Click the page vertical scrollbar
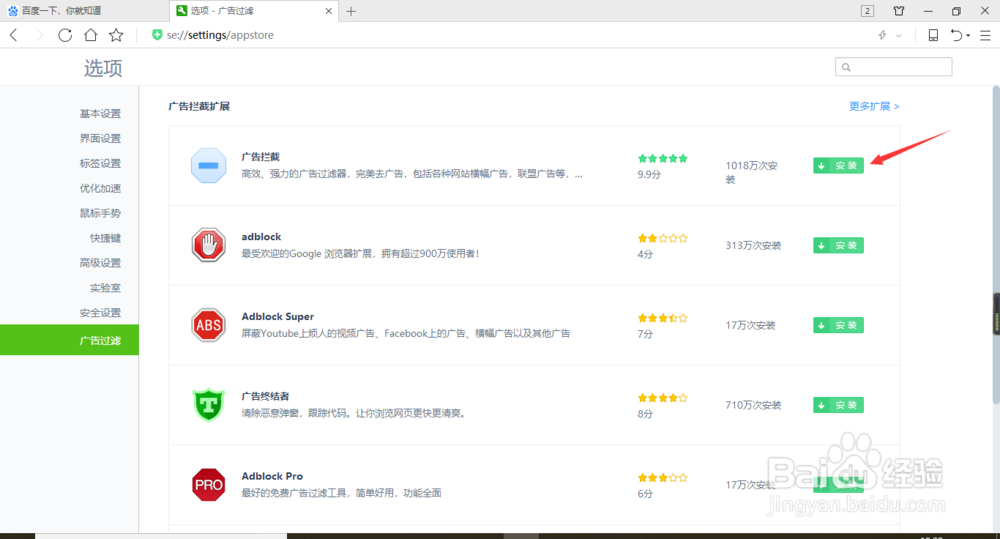Viewport: 1000px width, 539px height. (x=996, y=245)
